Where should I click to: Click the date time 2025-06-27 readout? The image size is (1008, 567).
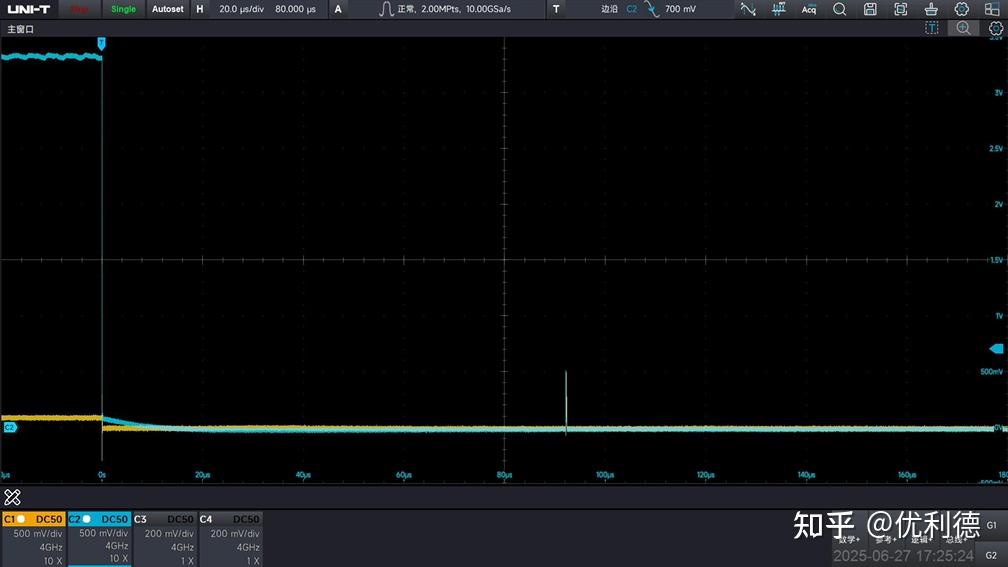[903, 556]
